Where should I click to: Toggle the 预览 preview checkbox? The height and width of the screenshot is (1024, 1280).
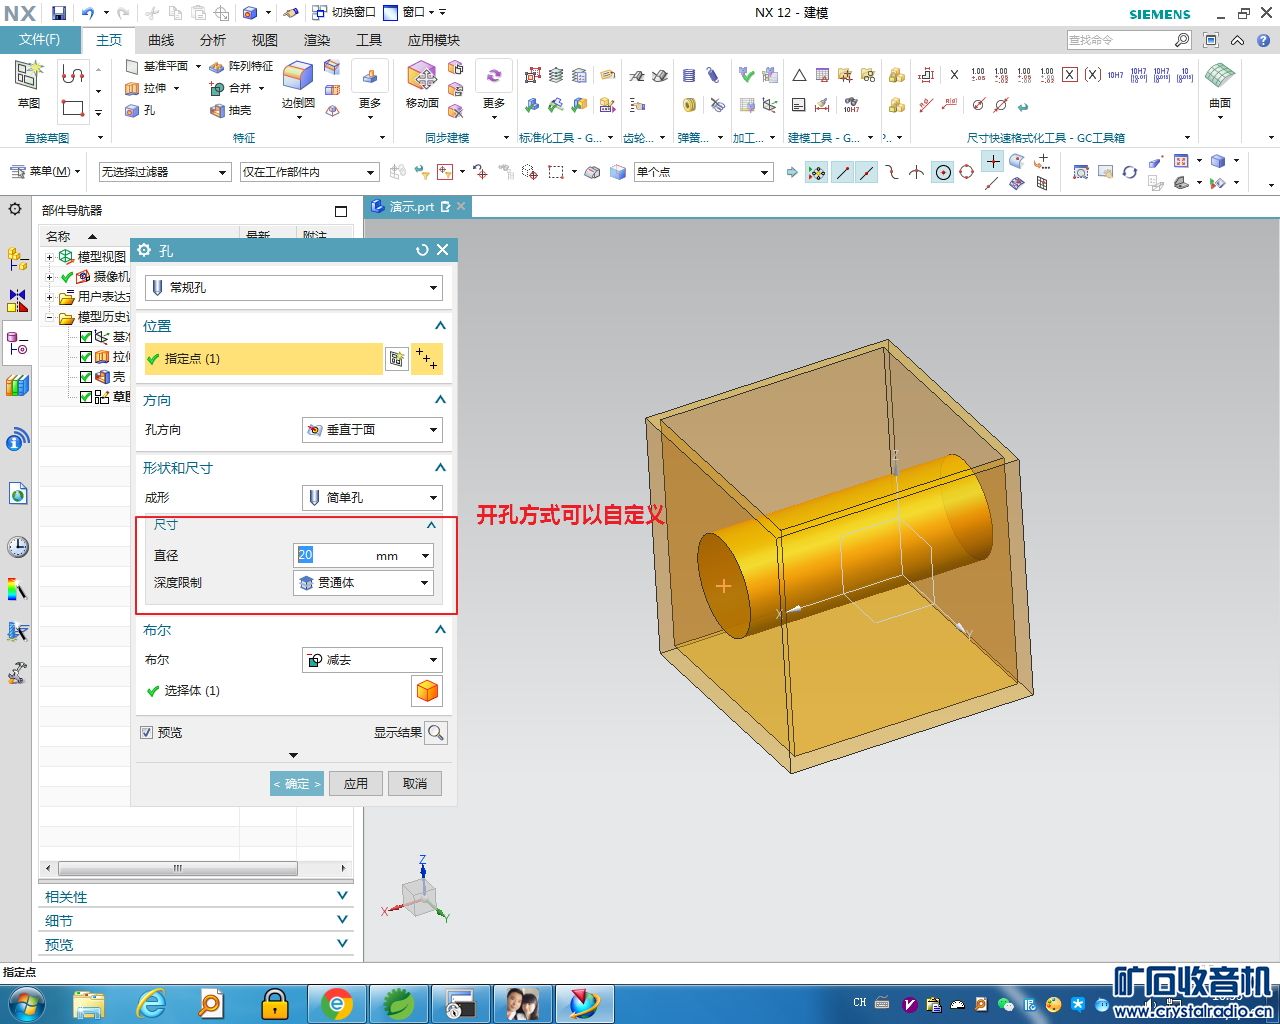click(147, 733)
